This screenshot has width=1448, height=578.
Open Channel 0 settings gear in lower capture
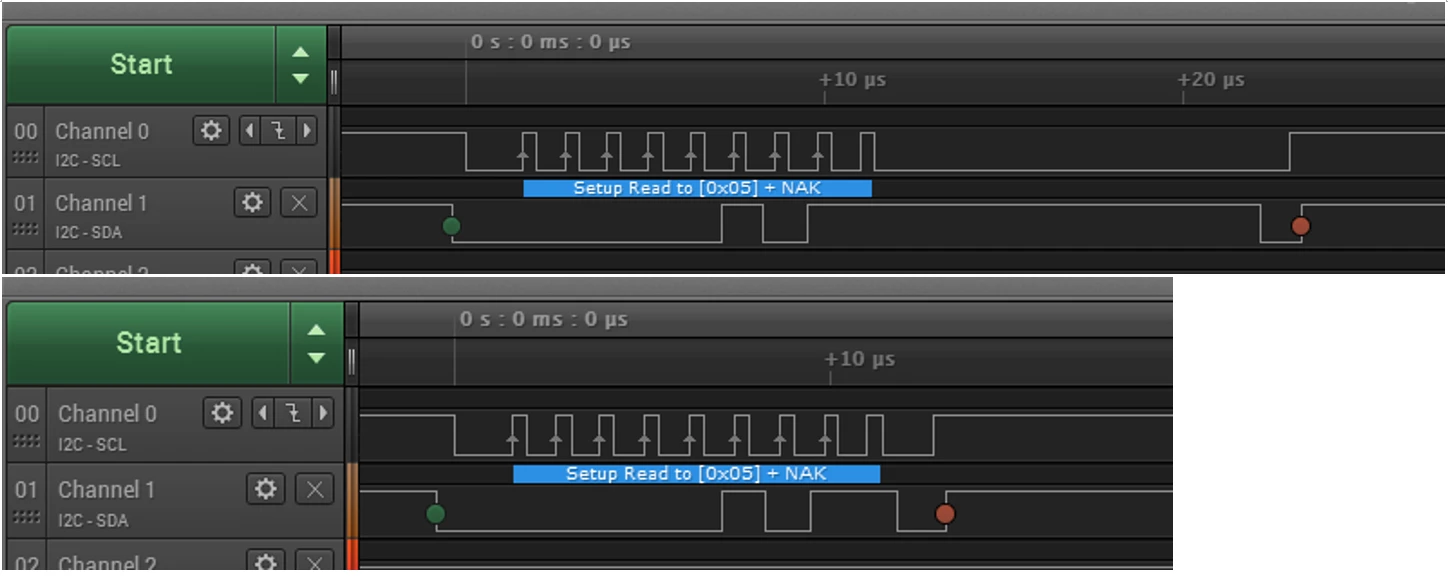222,413
